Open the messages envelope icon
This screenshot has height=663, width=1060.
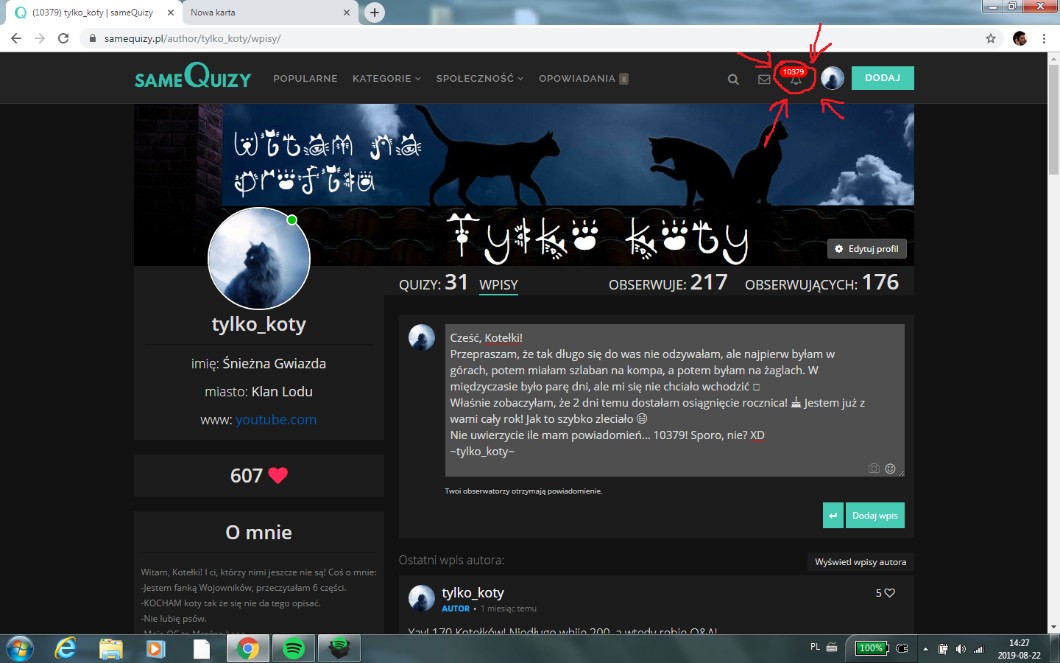tap(764, 79)
